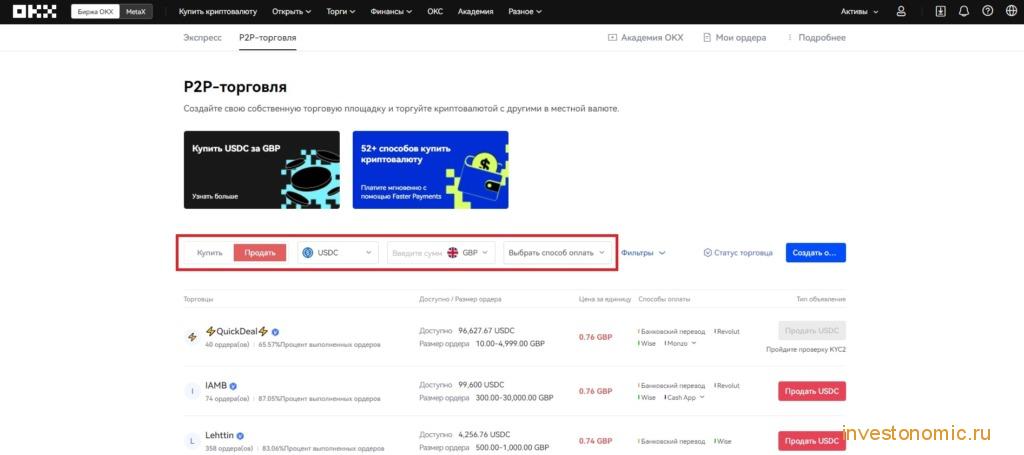This screenshot has width=1024, height=455.
Task: Expand more payment methods after Monzo
Action: [x=694, y=343]
